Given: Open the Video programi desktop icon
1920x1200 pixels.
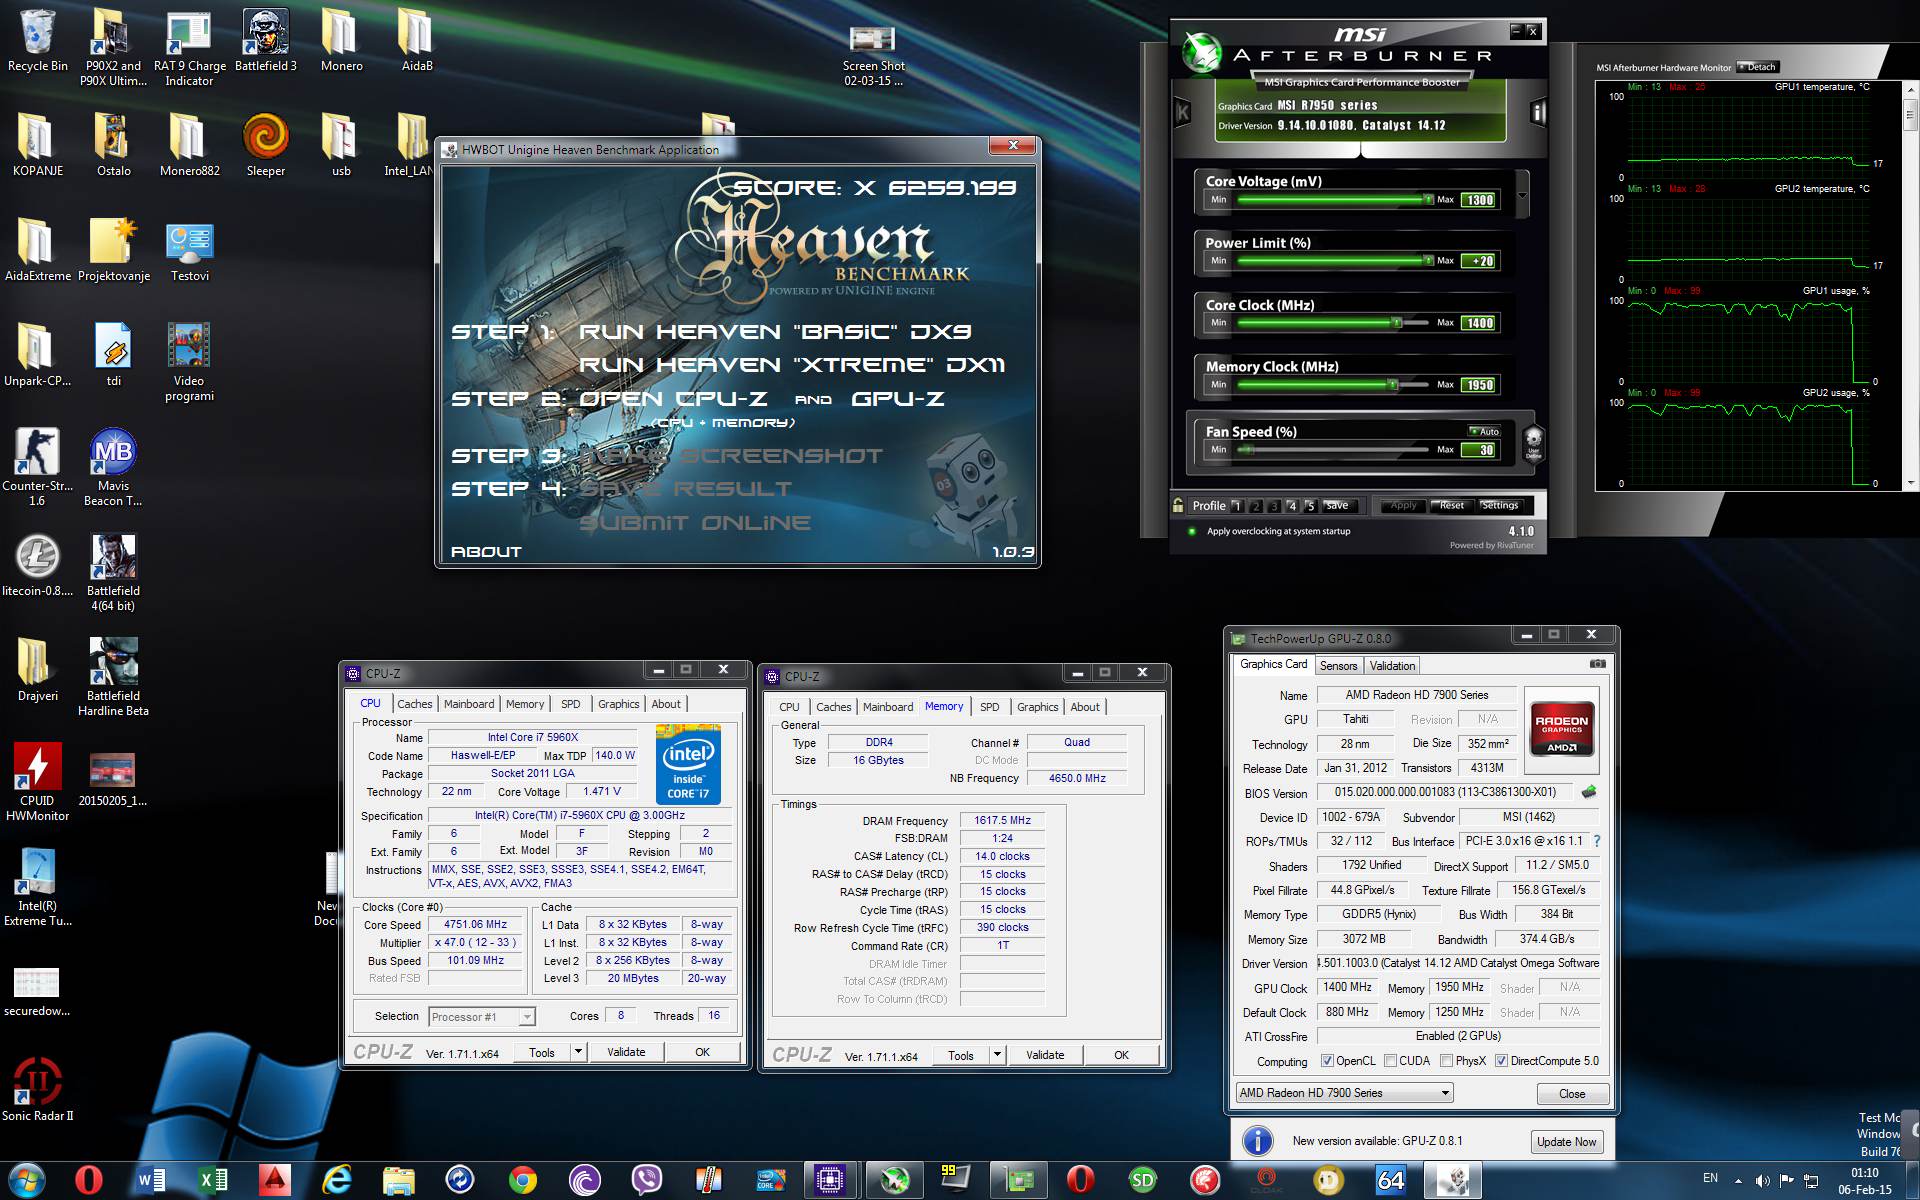Looking at the screenshot, I should pos(189,362).
